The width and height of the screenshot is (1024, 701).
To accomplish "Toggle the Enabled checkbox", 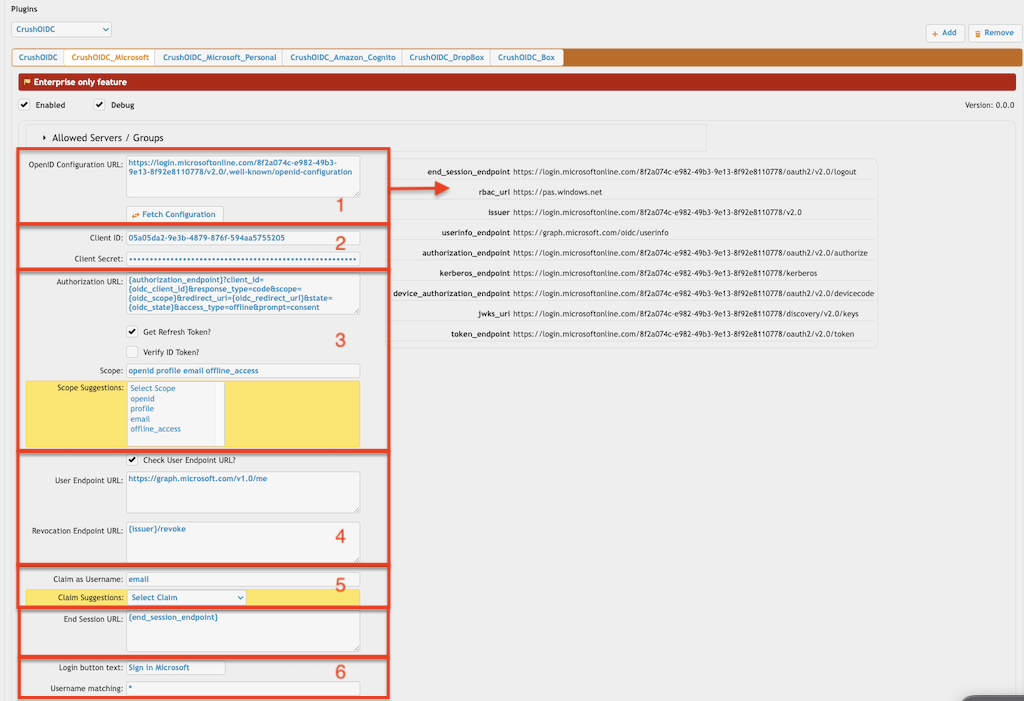I will point(25,105).
